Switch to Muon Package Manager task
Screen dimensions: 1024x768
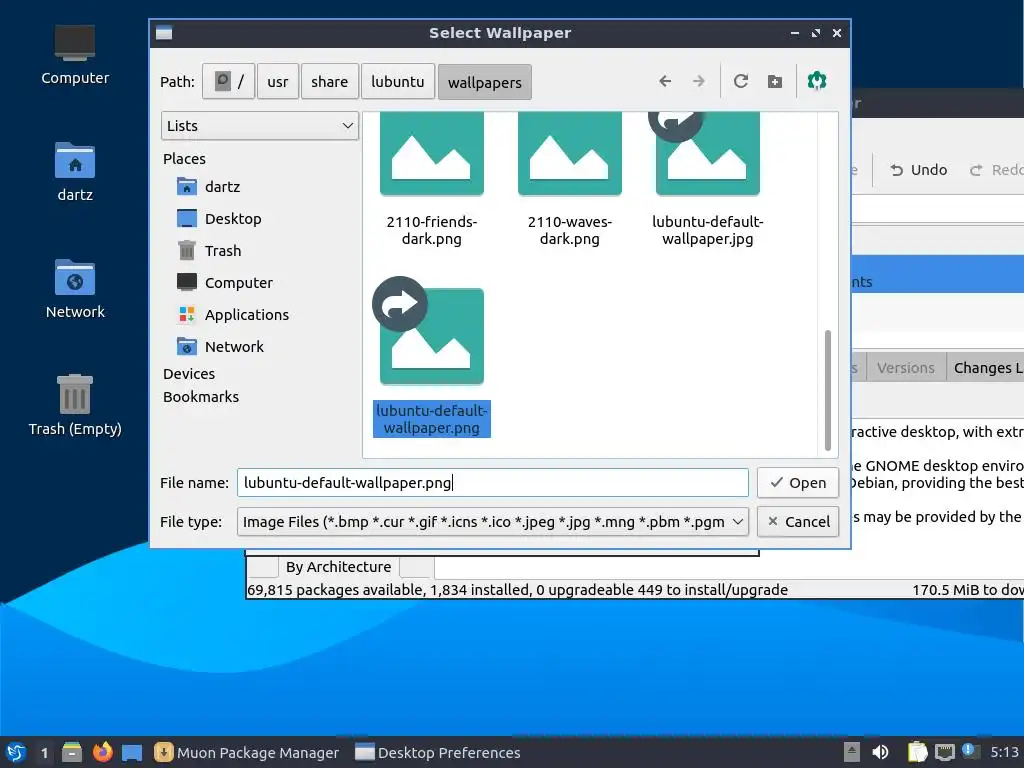[x=247, y=752]
